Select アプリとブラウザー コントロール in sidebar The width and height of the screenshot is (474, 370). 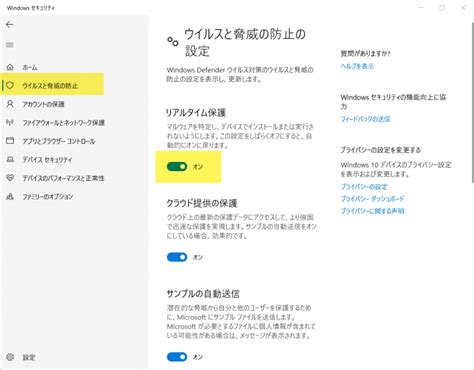click(59, 141)
